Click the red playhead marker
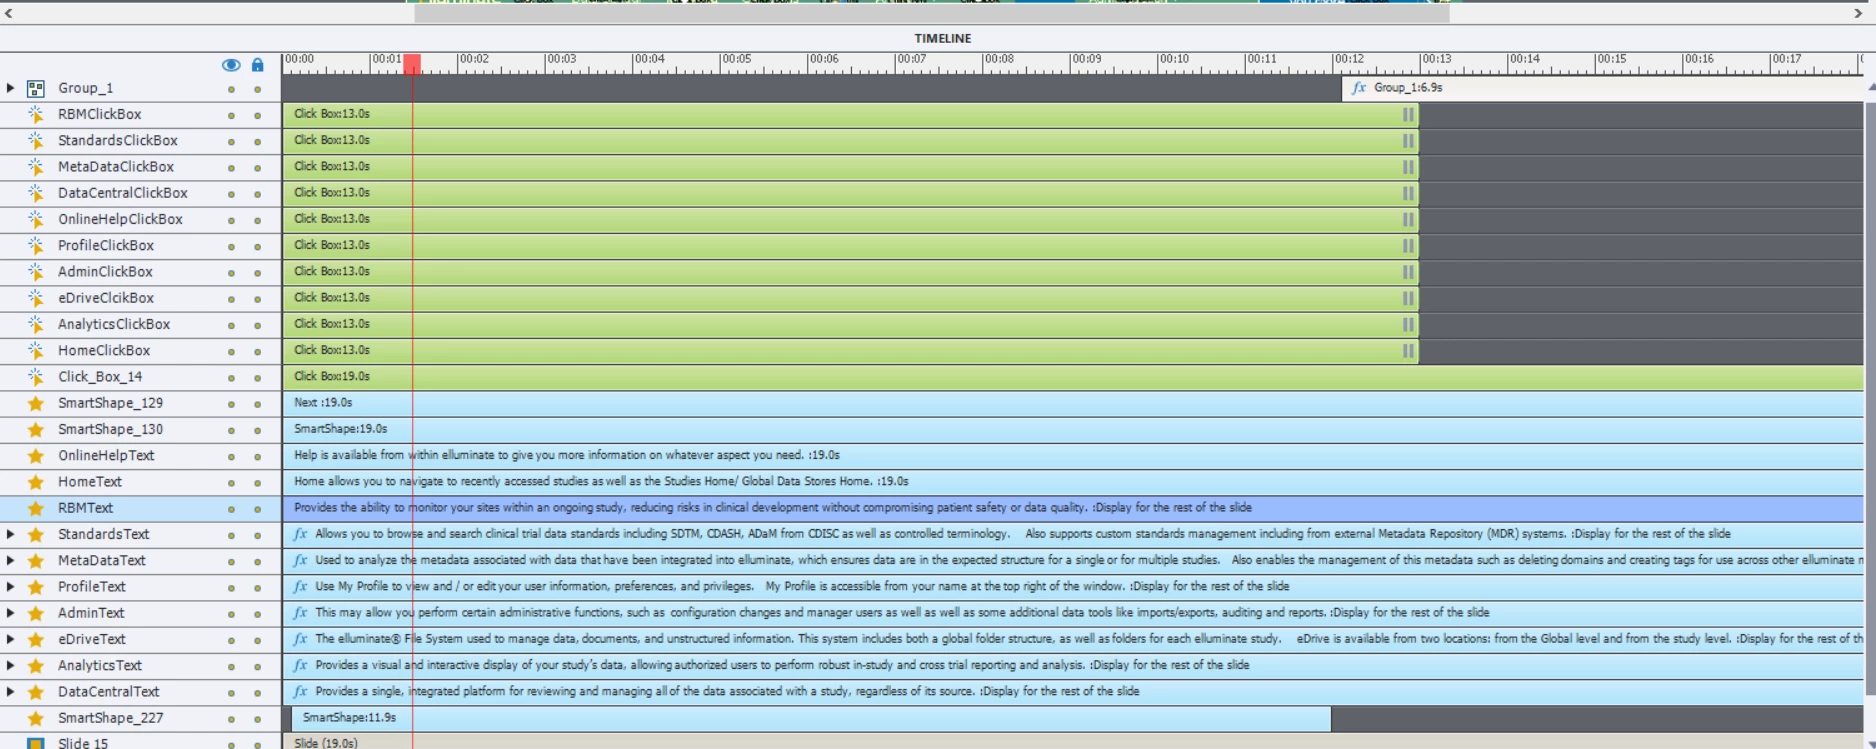The height and width of the screenshot is (749, 1876). 412,64
